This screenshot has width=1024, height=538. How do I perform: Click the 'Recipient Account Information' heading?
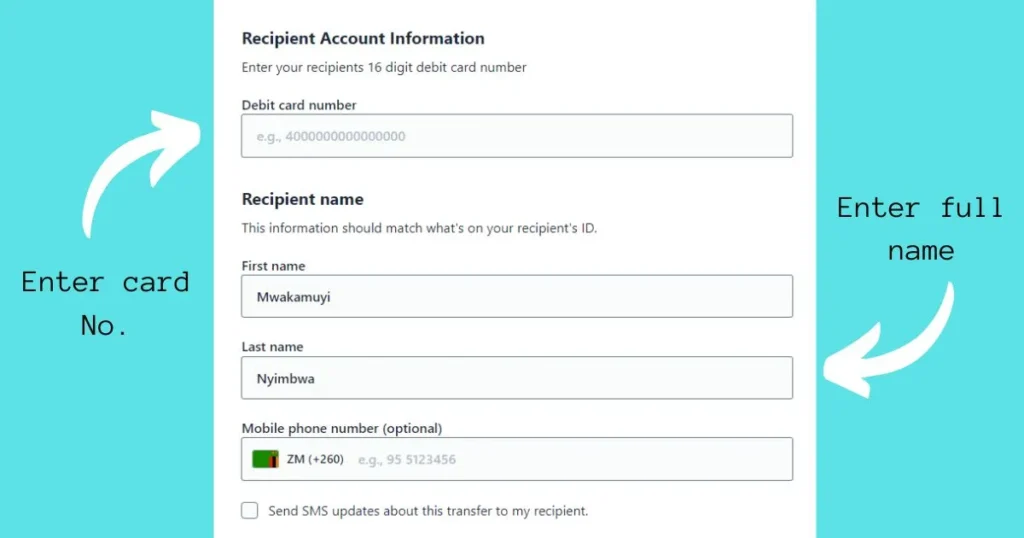[x=363, y=39]
